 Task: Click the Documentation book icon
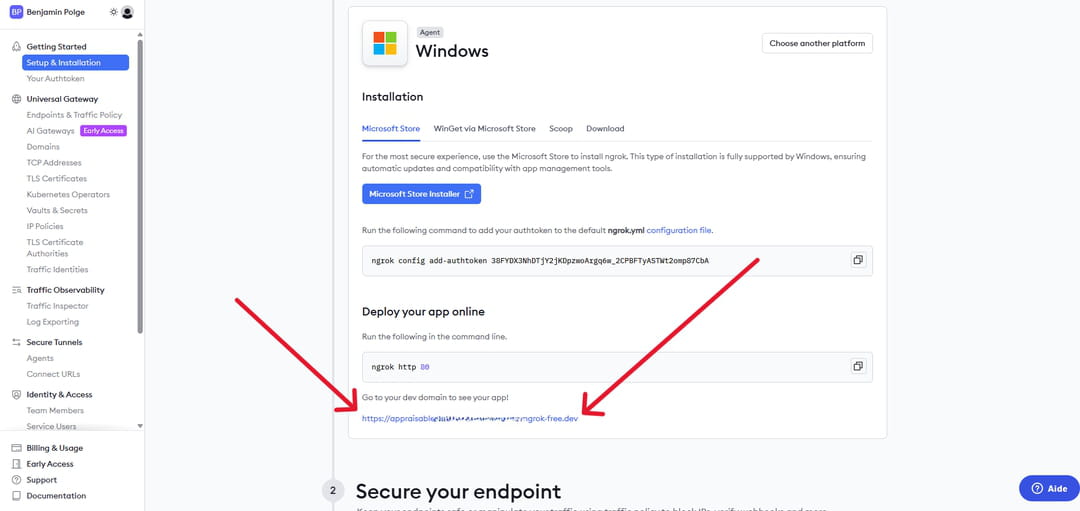tap(16, 496)
